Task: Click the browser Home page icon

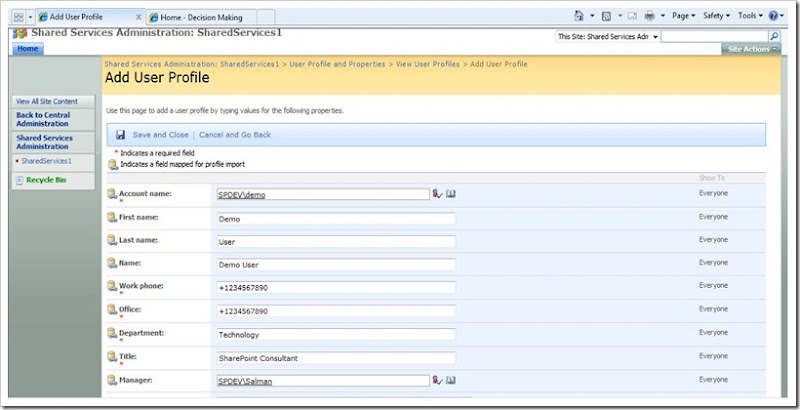Action: (x=579, y=16)
